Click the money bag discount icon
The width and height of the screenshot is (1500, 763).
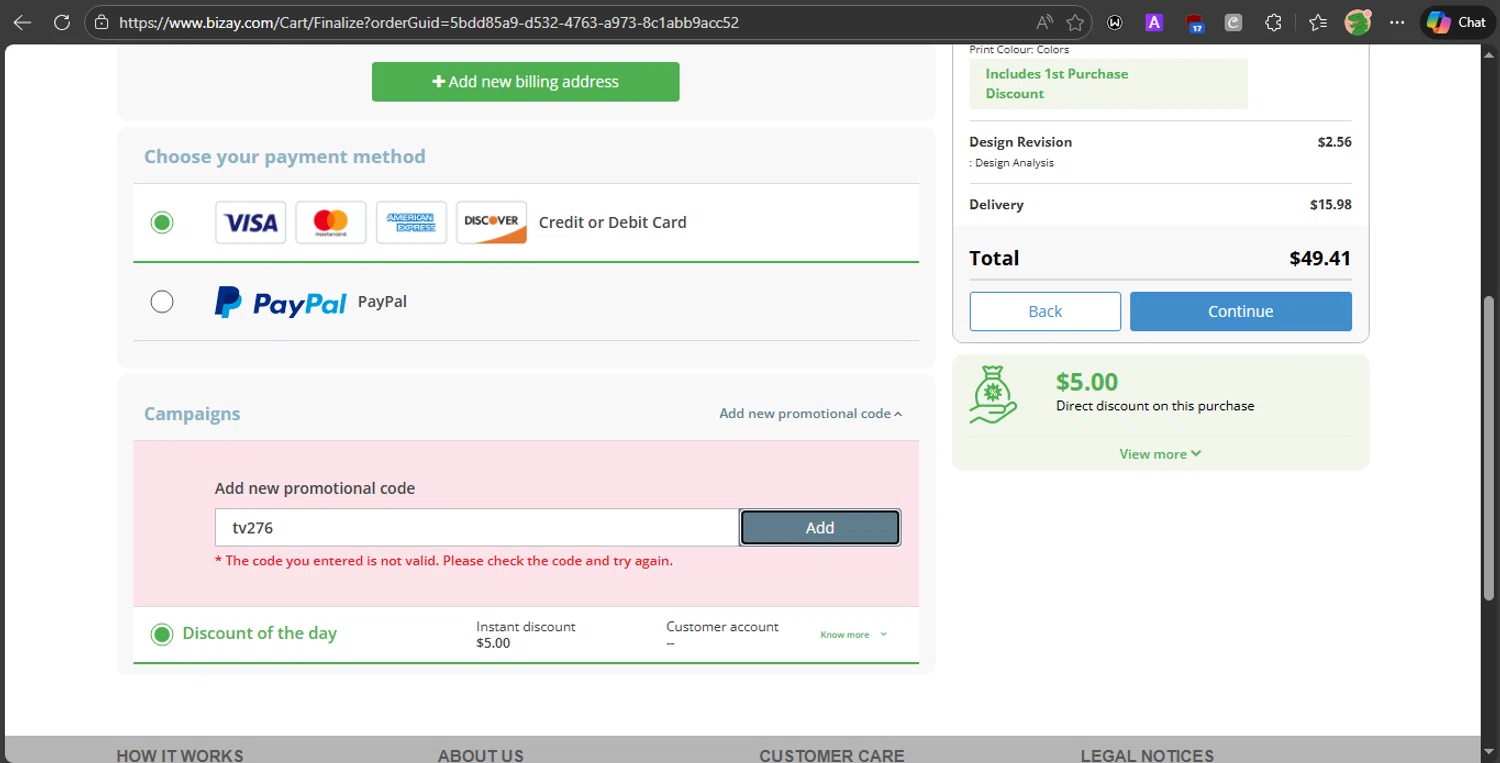[993, 394]
